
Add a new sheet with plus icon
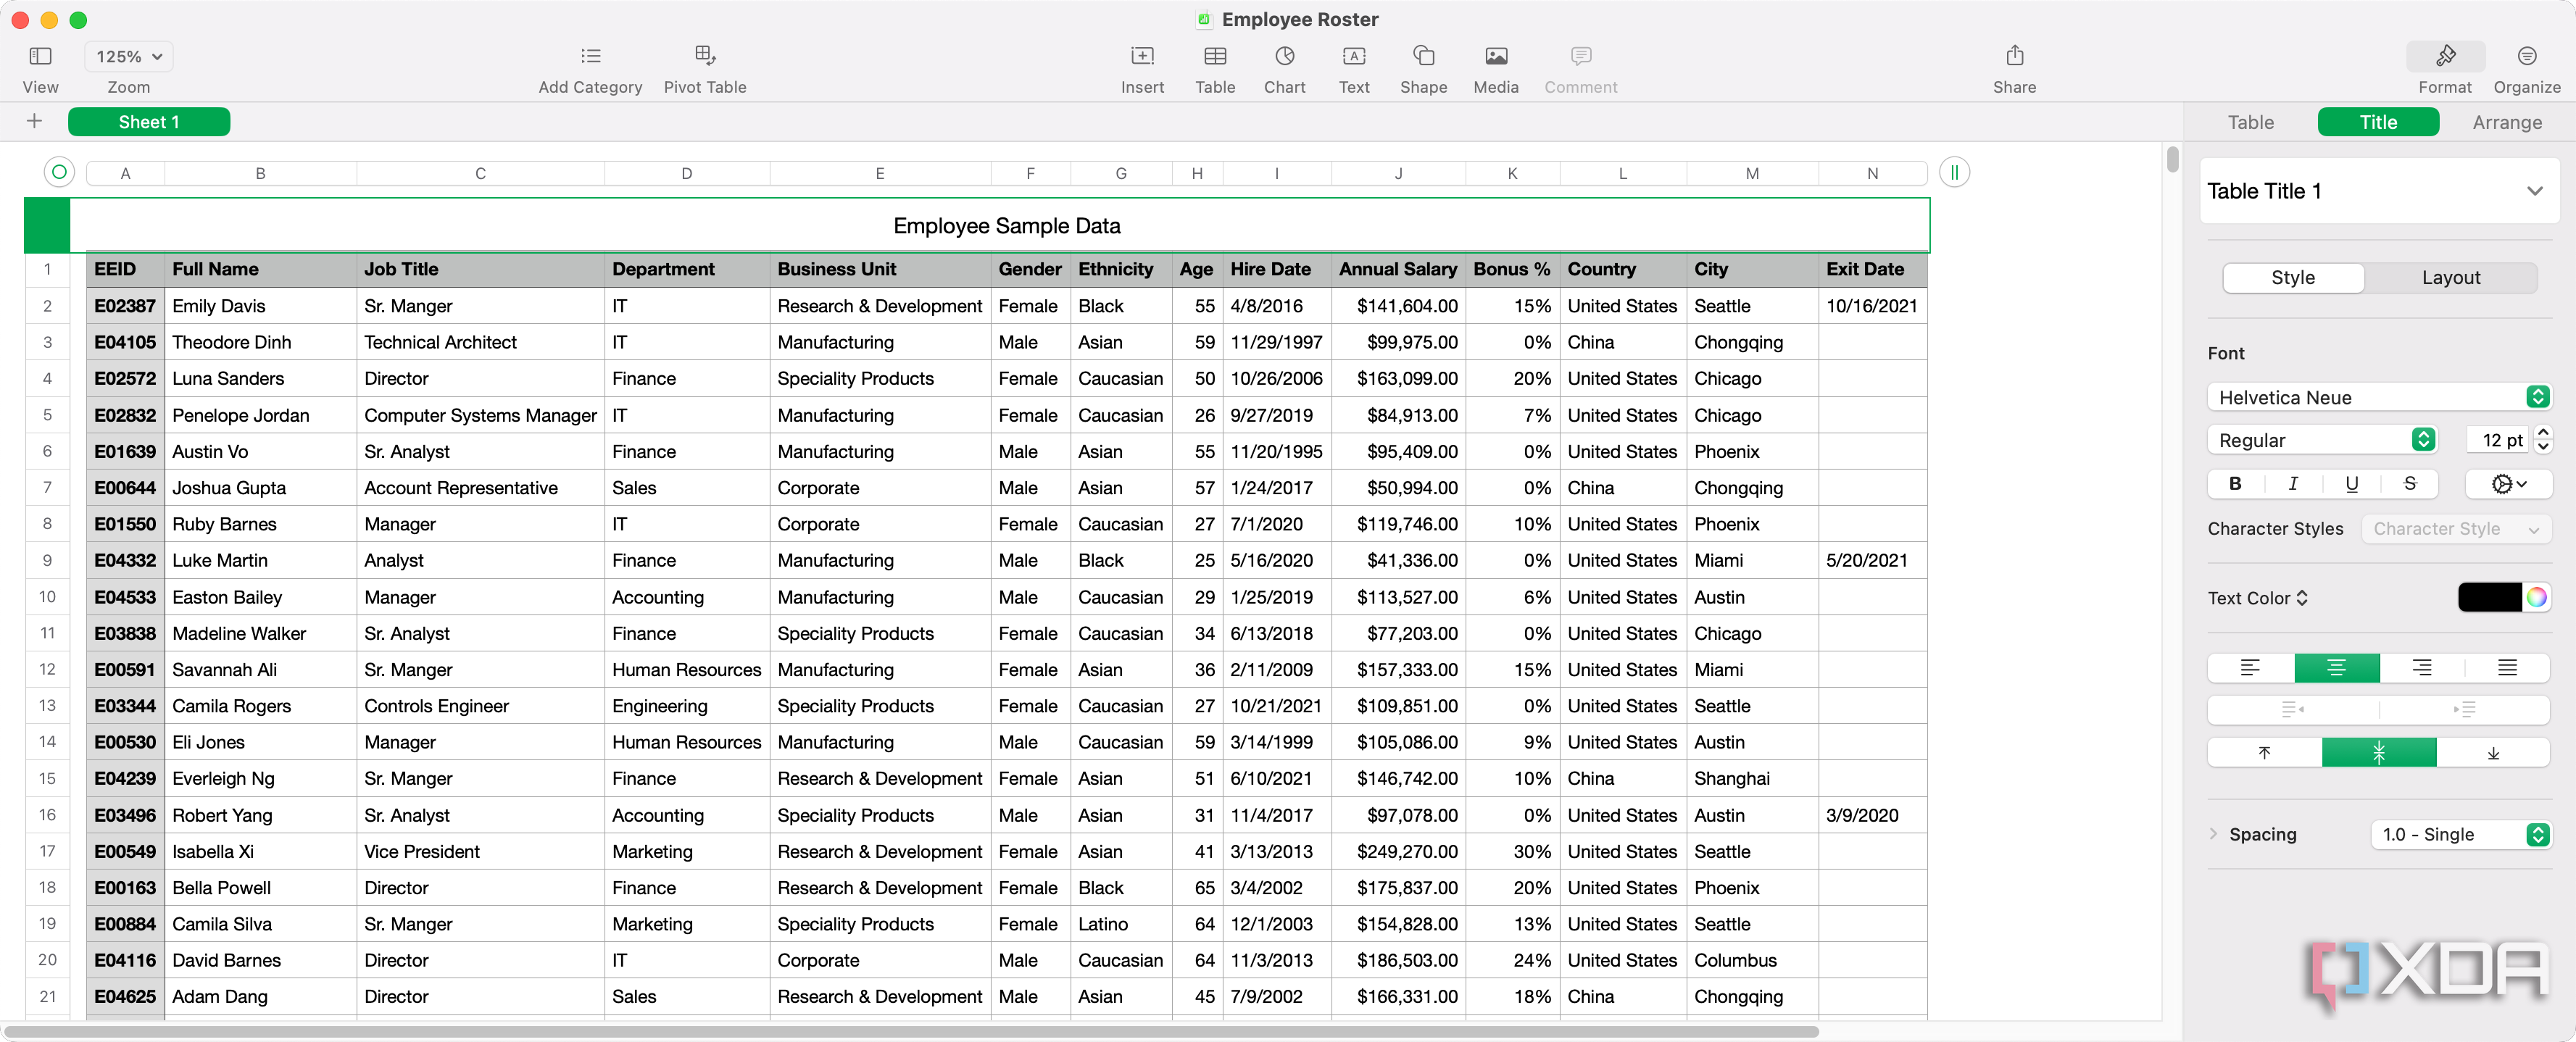(x=34, y=121)
